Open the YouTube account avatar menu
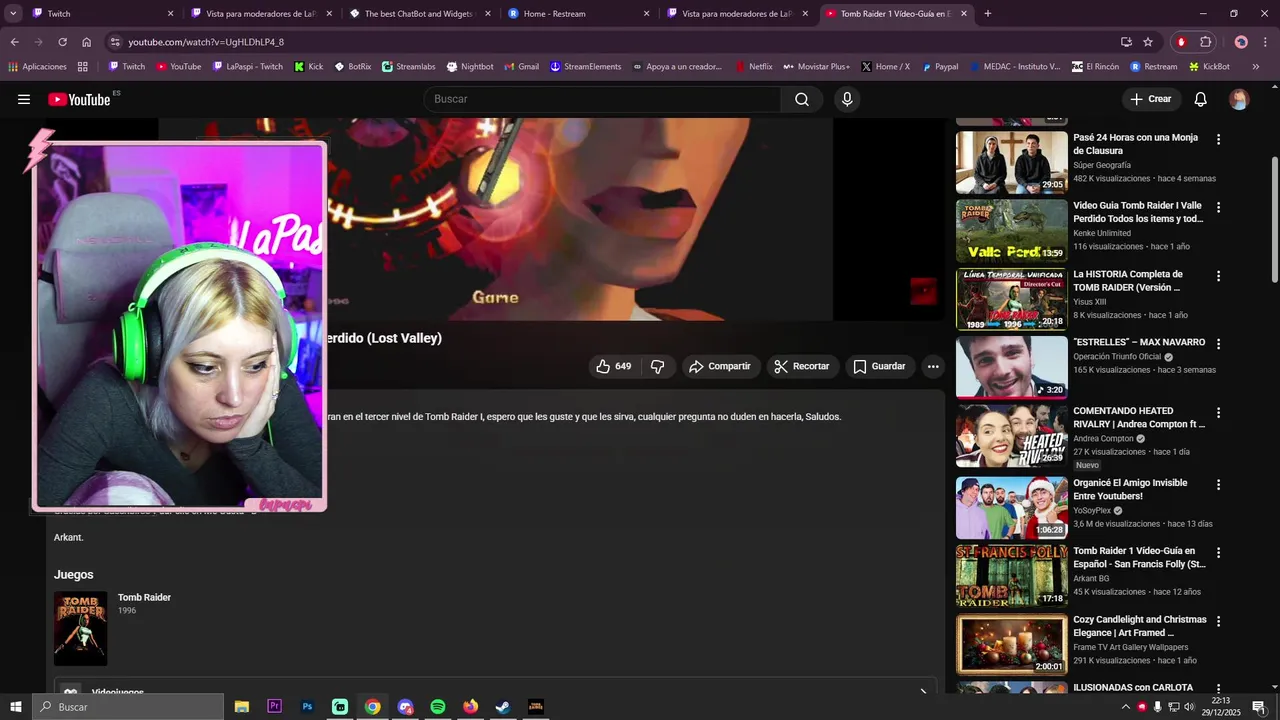Image resolution: width=1280 pixels, height=720 pixels. 1239,99
